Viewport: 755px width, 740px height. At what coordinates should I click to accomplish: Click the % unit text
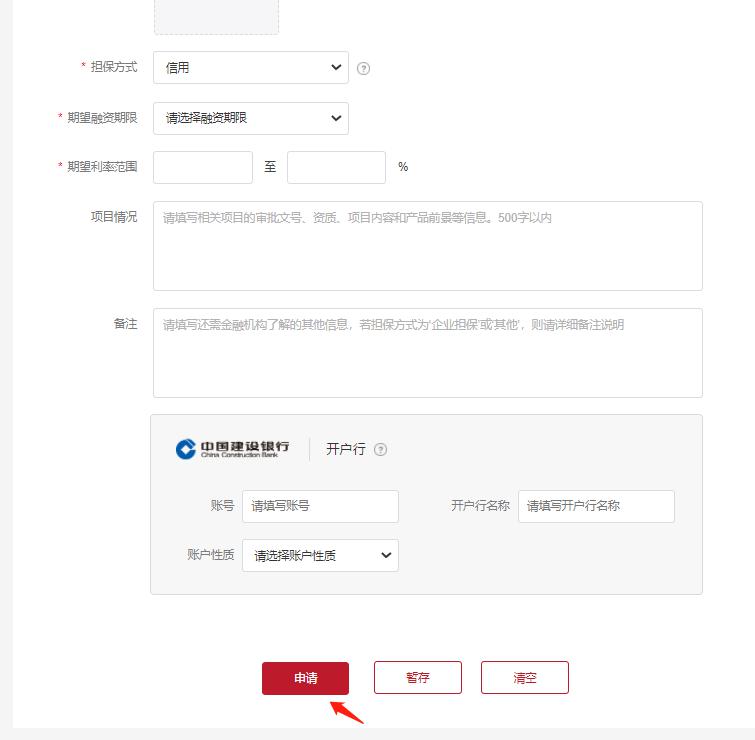(403, 167)
